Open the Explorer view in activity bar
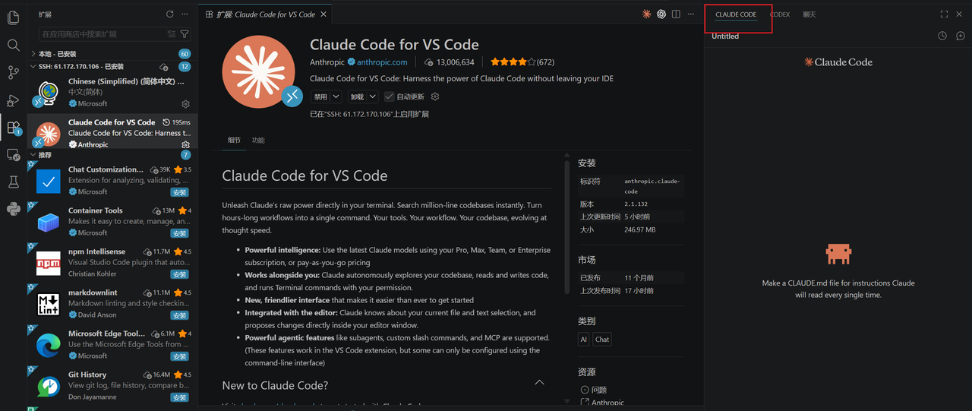This screenshot has width=972, height=411. click(12, 17)
